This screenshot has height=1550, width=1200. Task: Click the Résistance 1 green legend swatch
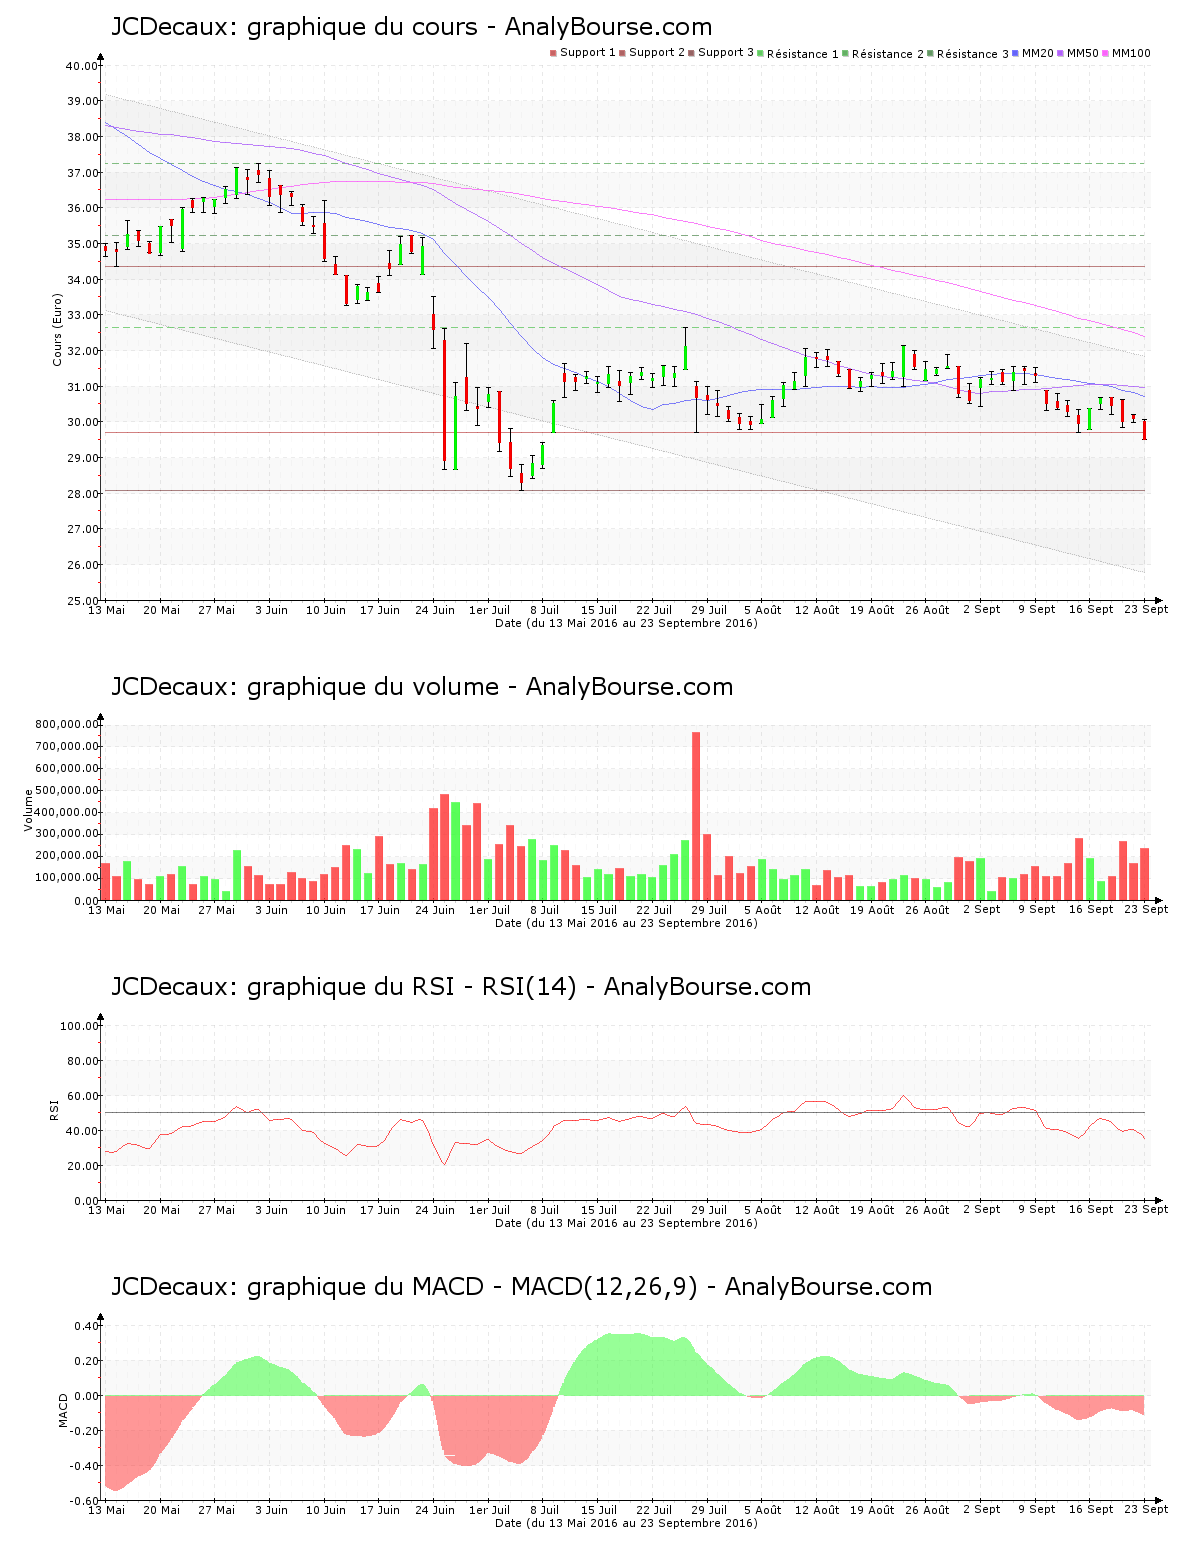(x=761, y=53)
